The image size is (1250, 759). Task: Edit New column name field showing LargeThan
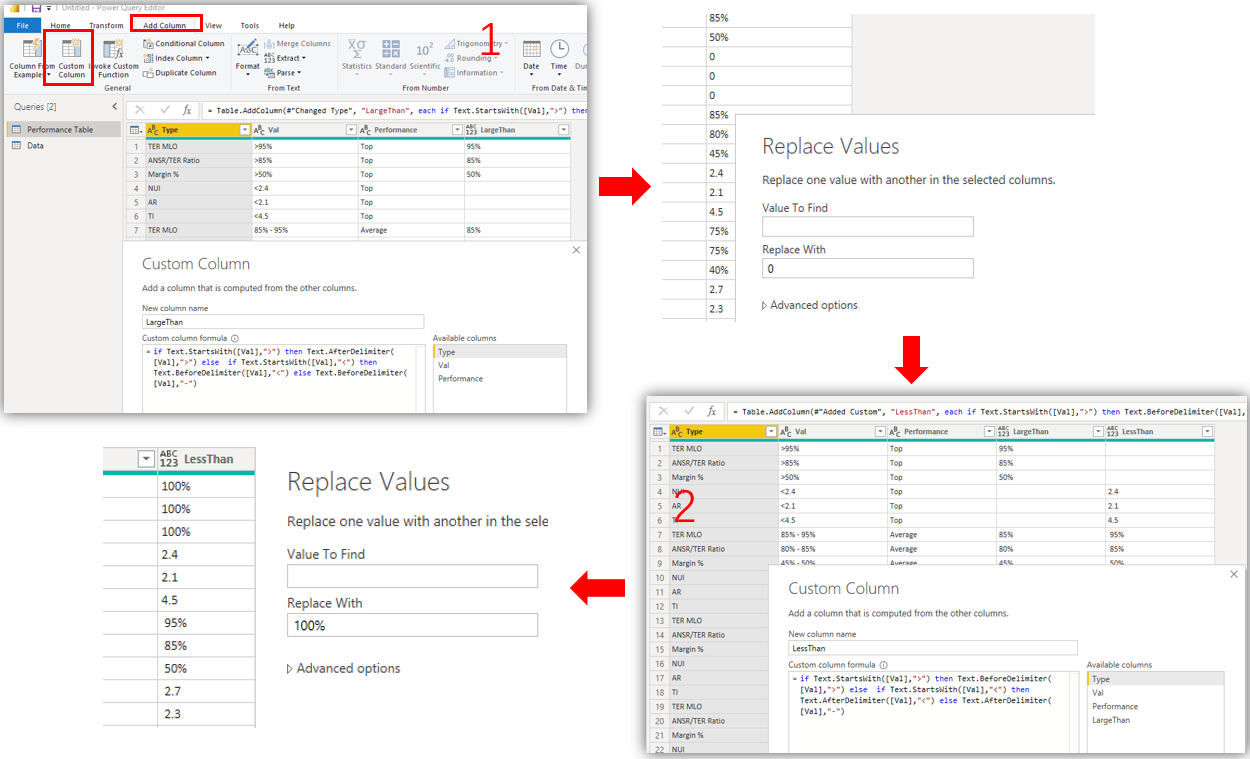283,322
